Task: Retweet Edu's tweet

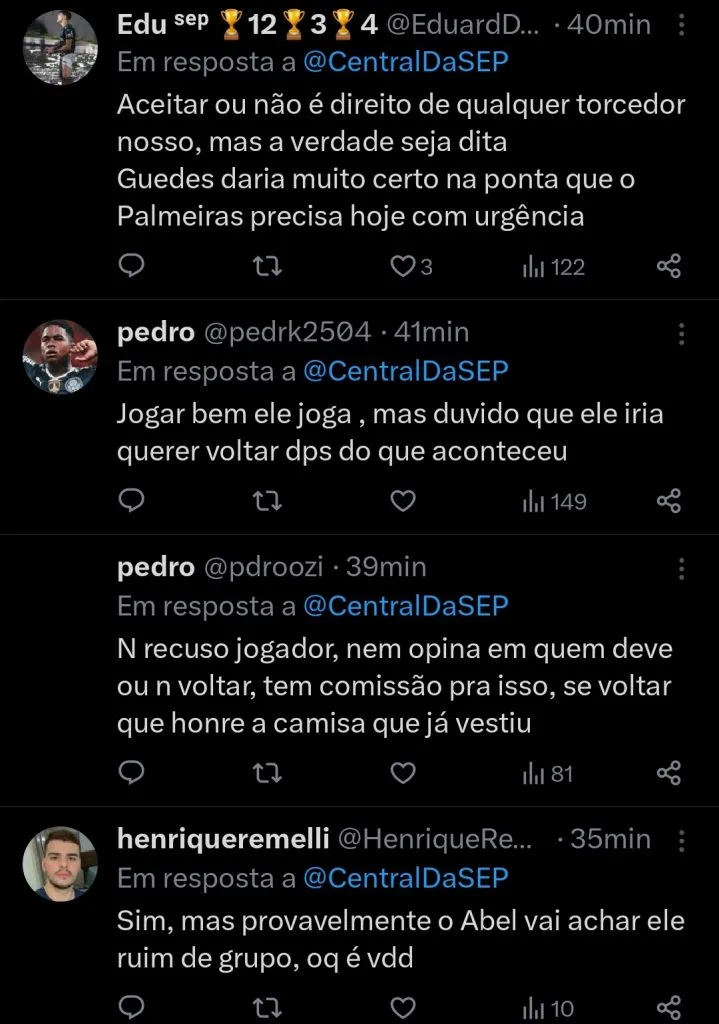Action: (x=266, y=266)
